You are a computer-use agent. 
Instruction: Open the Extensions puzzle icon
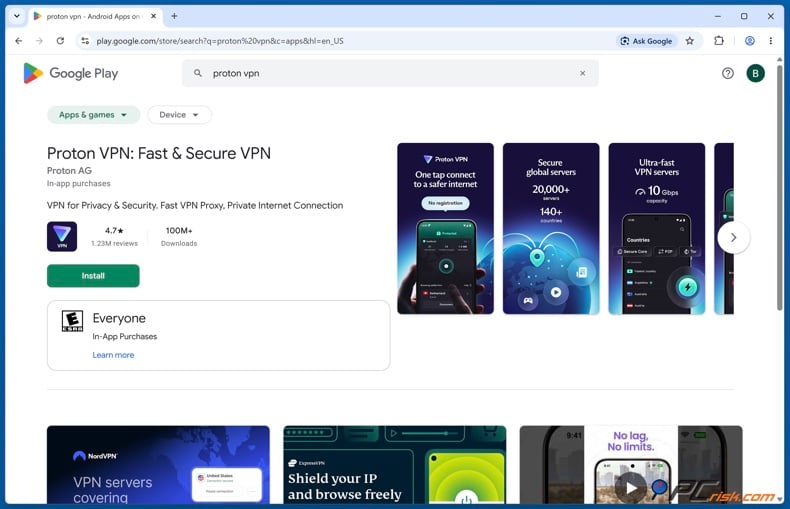pyautogui.click(x=719, y=41)
